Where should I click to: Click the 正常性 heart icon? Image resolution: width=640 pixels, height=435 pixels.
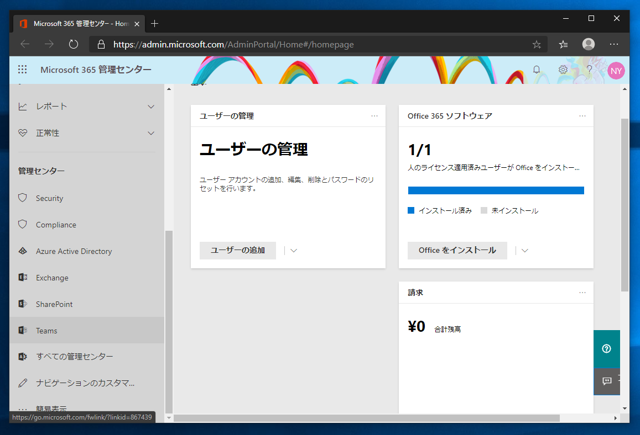pos(22,133)
